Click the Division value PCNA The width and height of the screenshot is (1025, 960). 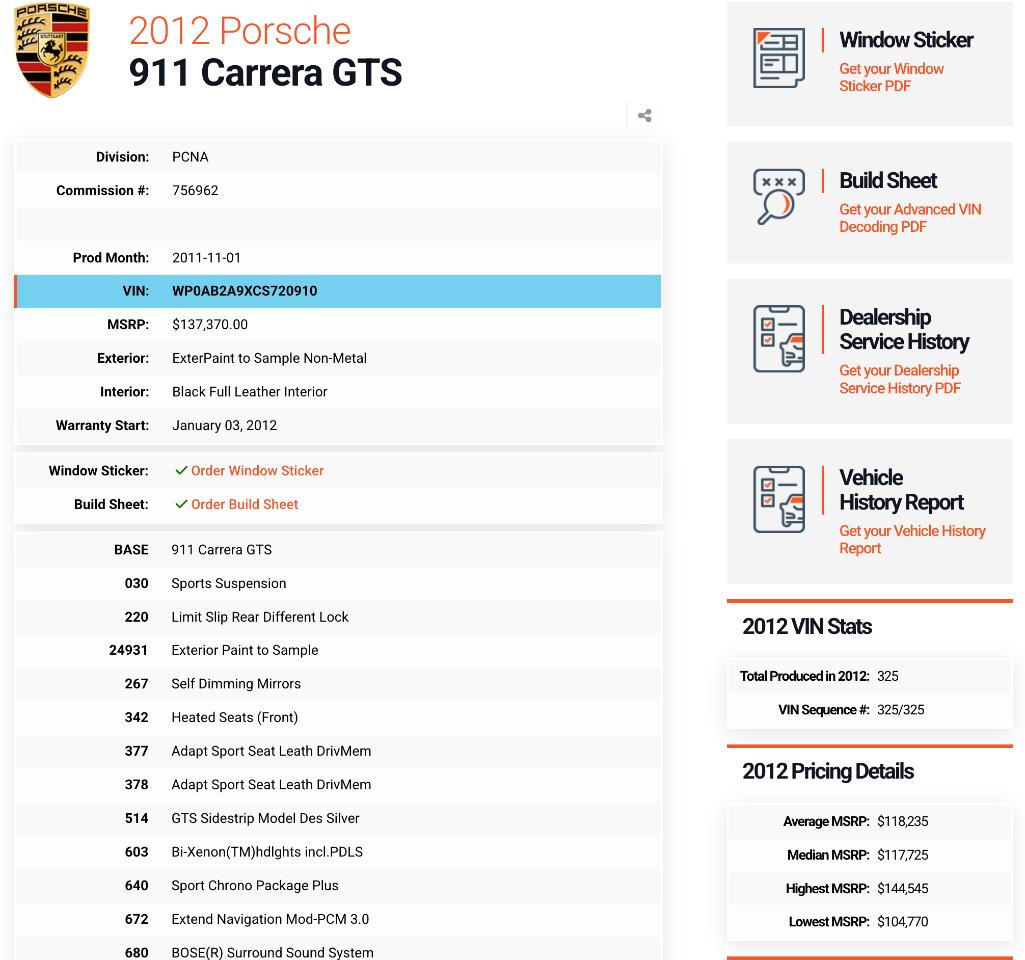pyautogui.click(x=190, y=157)
